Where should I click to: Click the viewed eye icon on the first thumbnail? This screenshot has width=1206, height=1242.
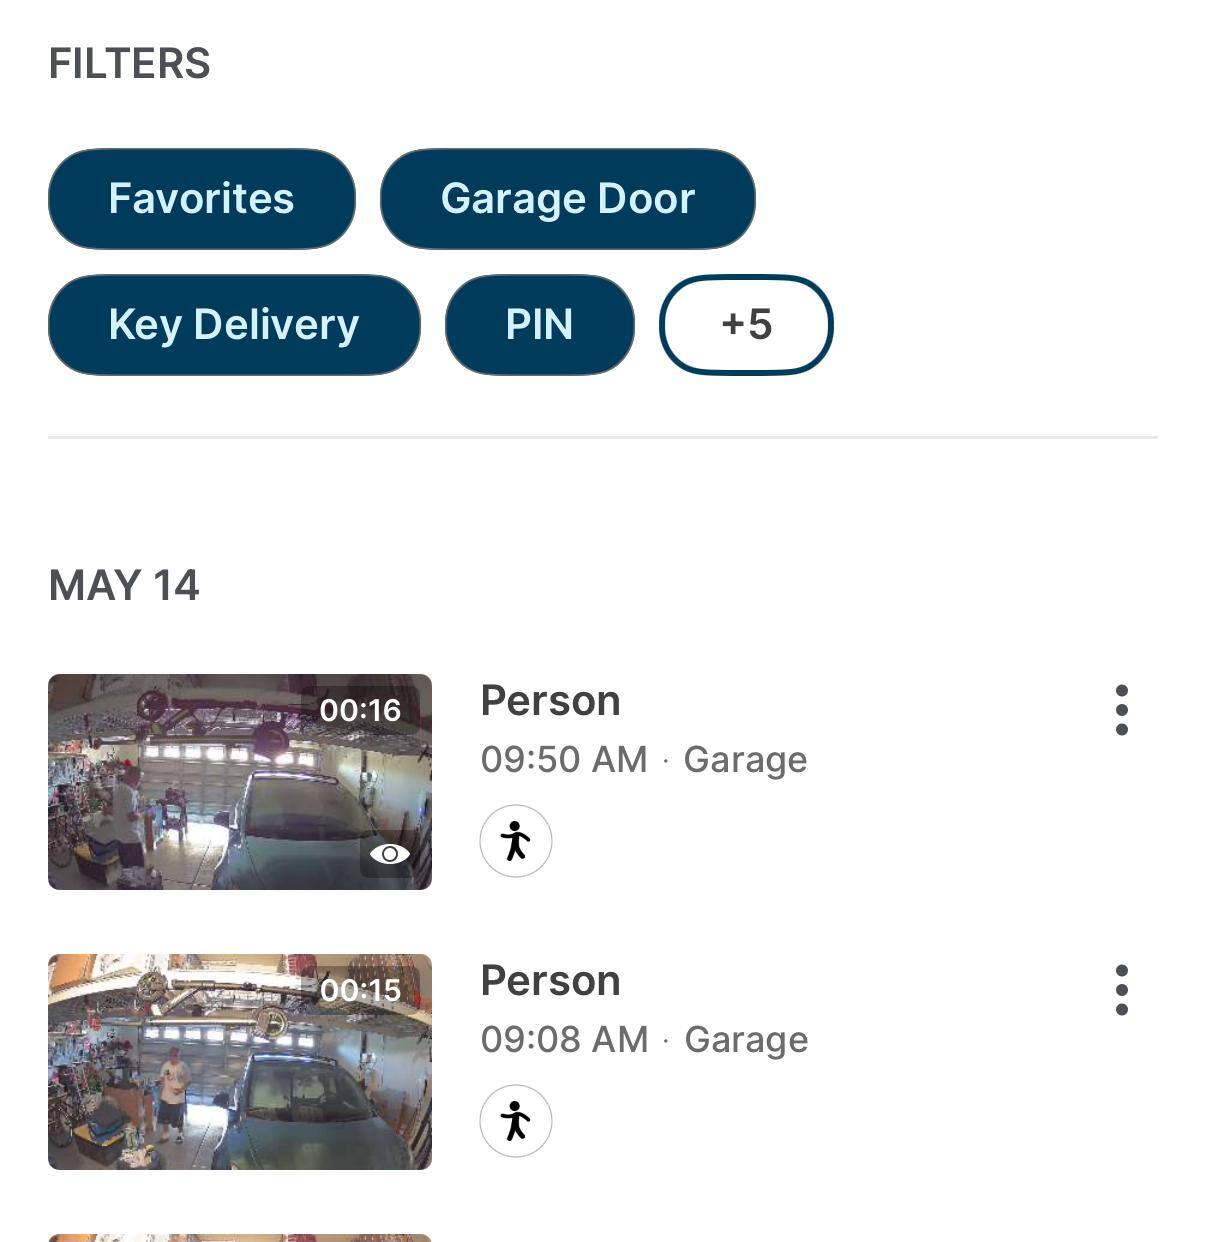coord(390,854)
